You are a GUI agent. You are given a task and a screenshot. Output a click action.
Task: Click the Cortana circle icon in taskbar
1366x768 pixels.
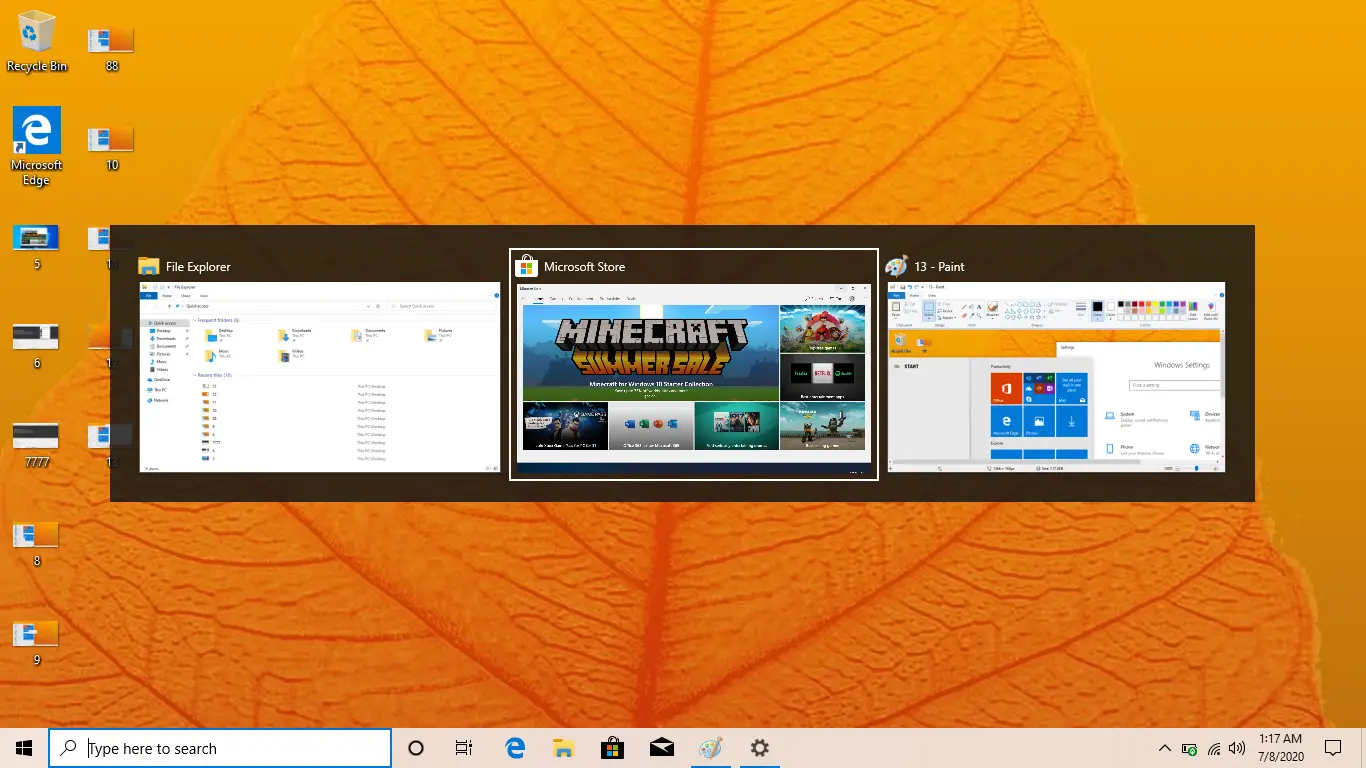(x=416, y=748)
